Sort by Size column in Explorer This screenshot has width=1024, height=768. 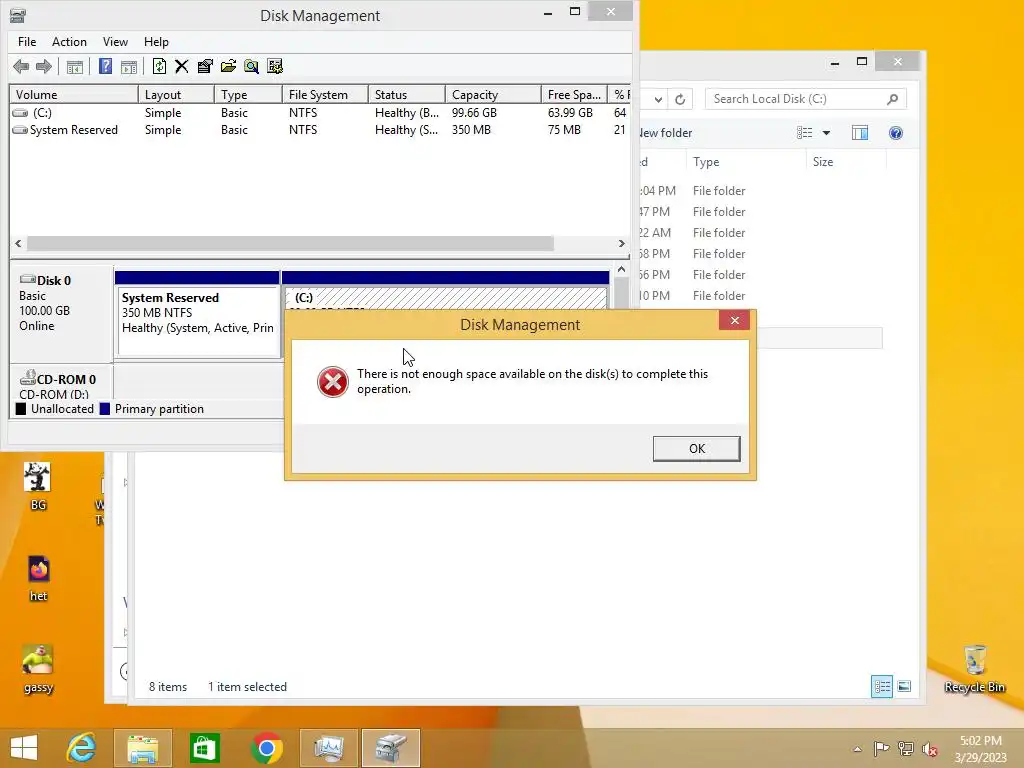pyautogui.click(x=846, y=162)
